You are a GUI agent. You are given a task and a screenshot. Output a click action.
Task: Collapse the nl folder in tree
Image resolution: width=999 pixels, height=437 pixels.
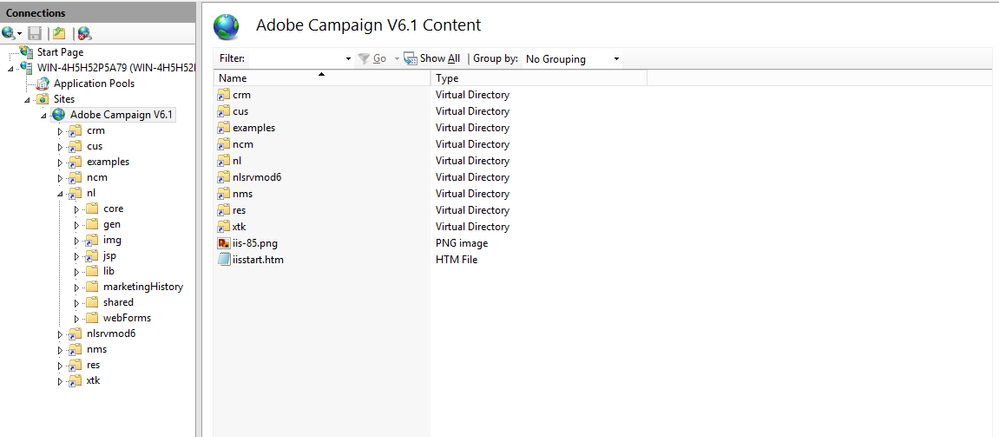60,193
